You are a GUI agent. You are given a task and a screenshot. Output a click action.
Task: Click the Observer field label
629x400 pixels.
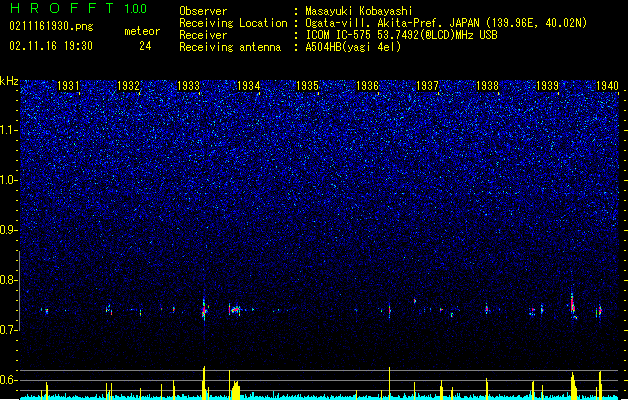(203, 11)
